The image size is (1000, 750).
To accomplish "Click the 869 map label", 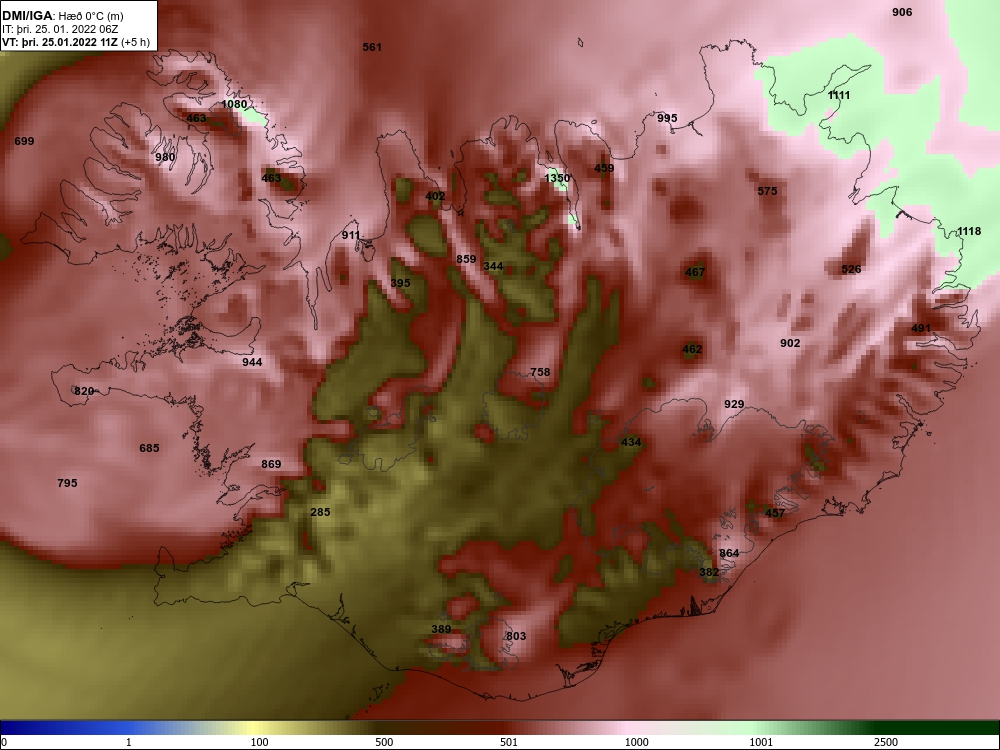I will [x=271, y=465].
